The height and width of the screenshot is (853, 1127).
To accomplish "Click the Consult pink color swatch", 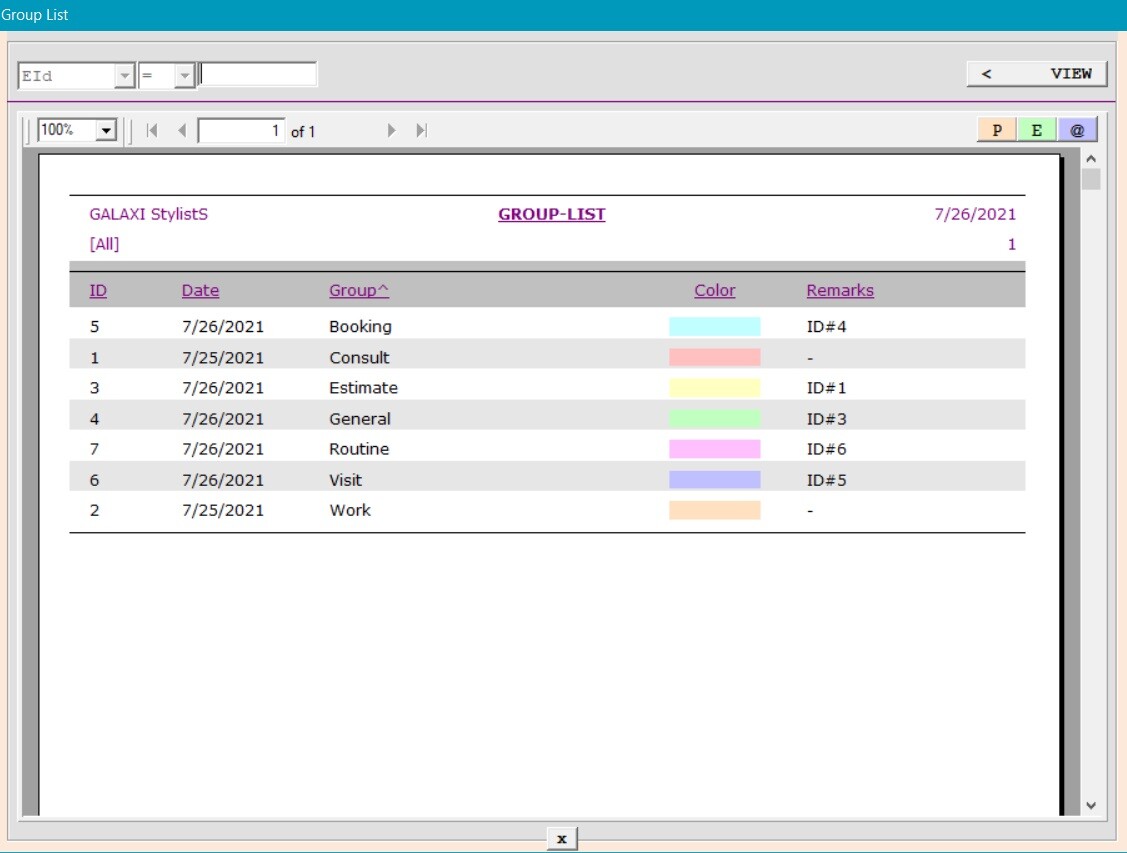I will click(x=714, y=357).
